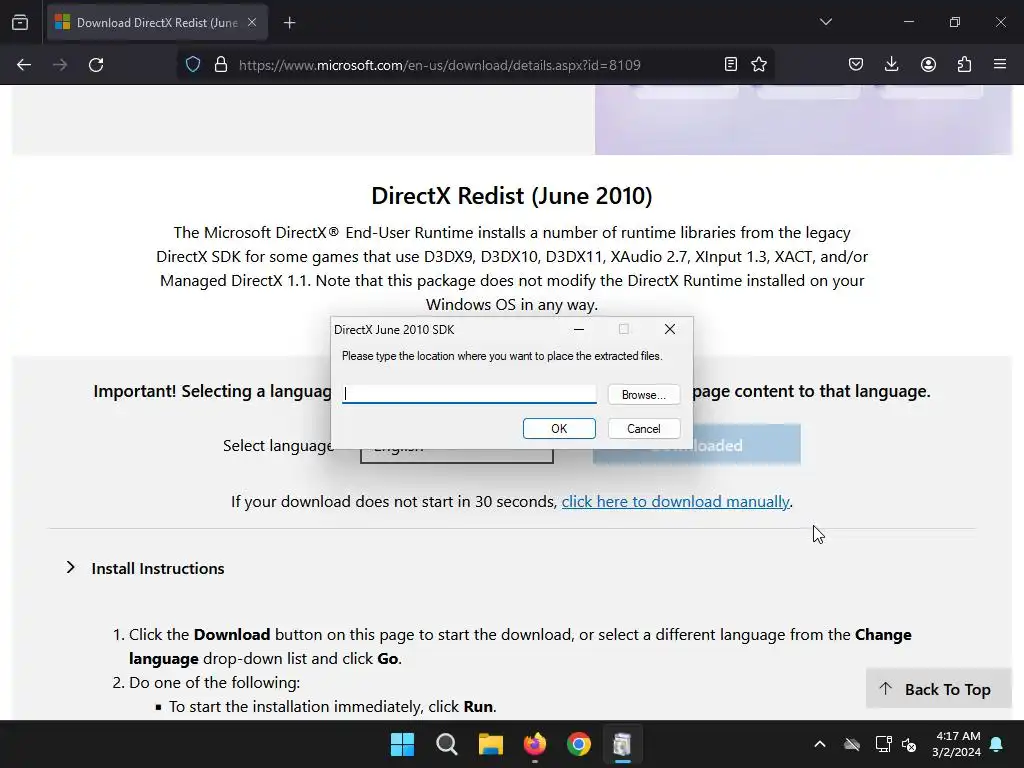Click the OneDrive cloud tray icon
Viewport: 1024px width, 768px height.
[852, 744]
